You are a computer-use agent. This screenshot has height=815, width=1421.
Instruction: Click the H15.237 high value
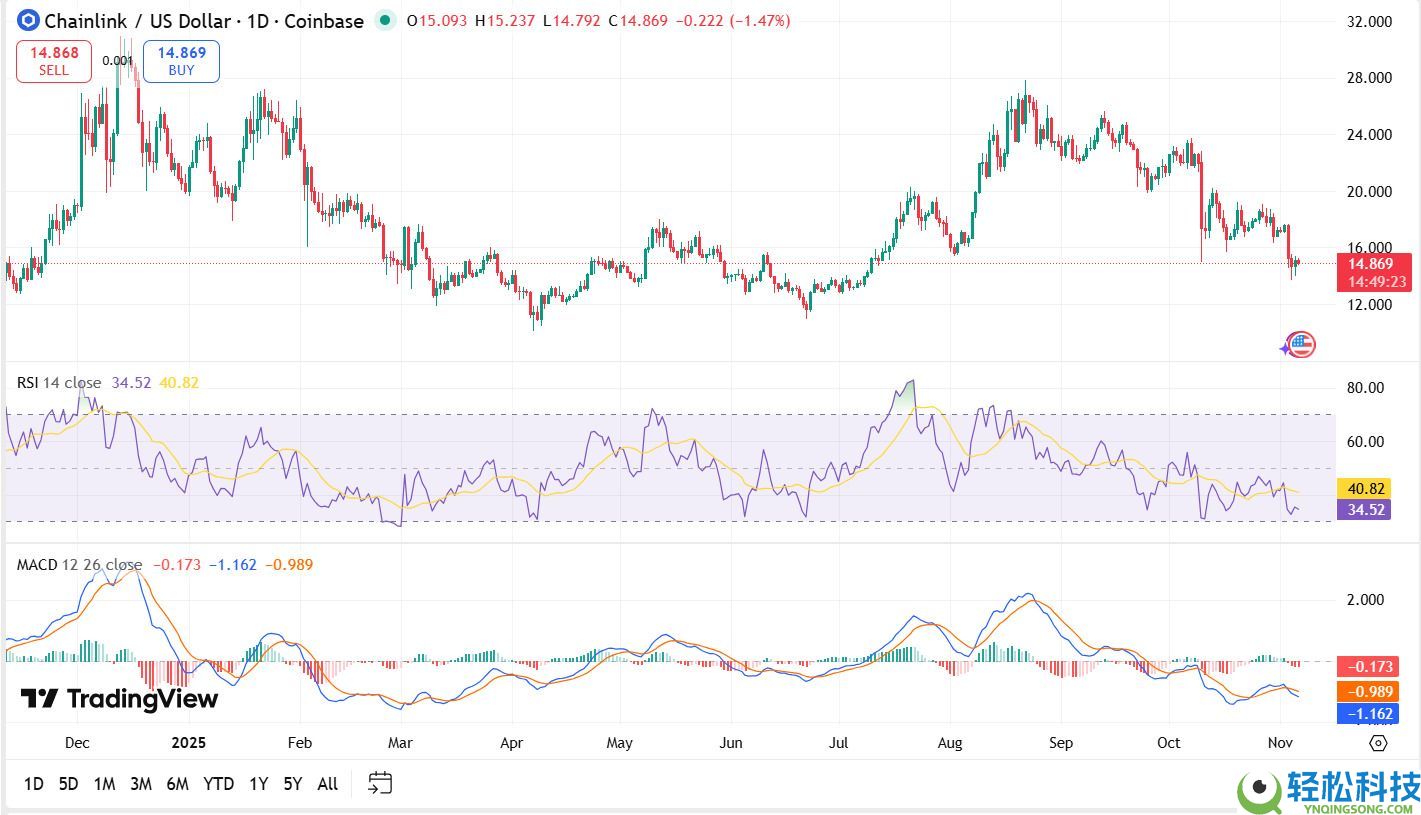(506, 21)
